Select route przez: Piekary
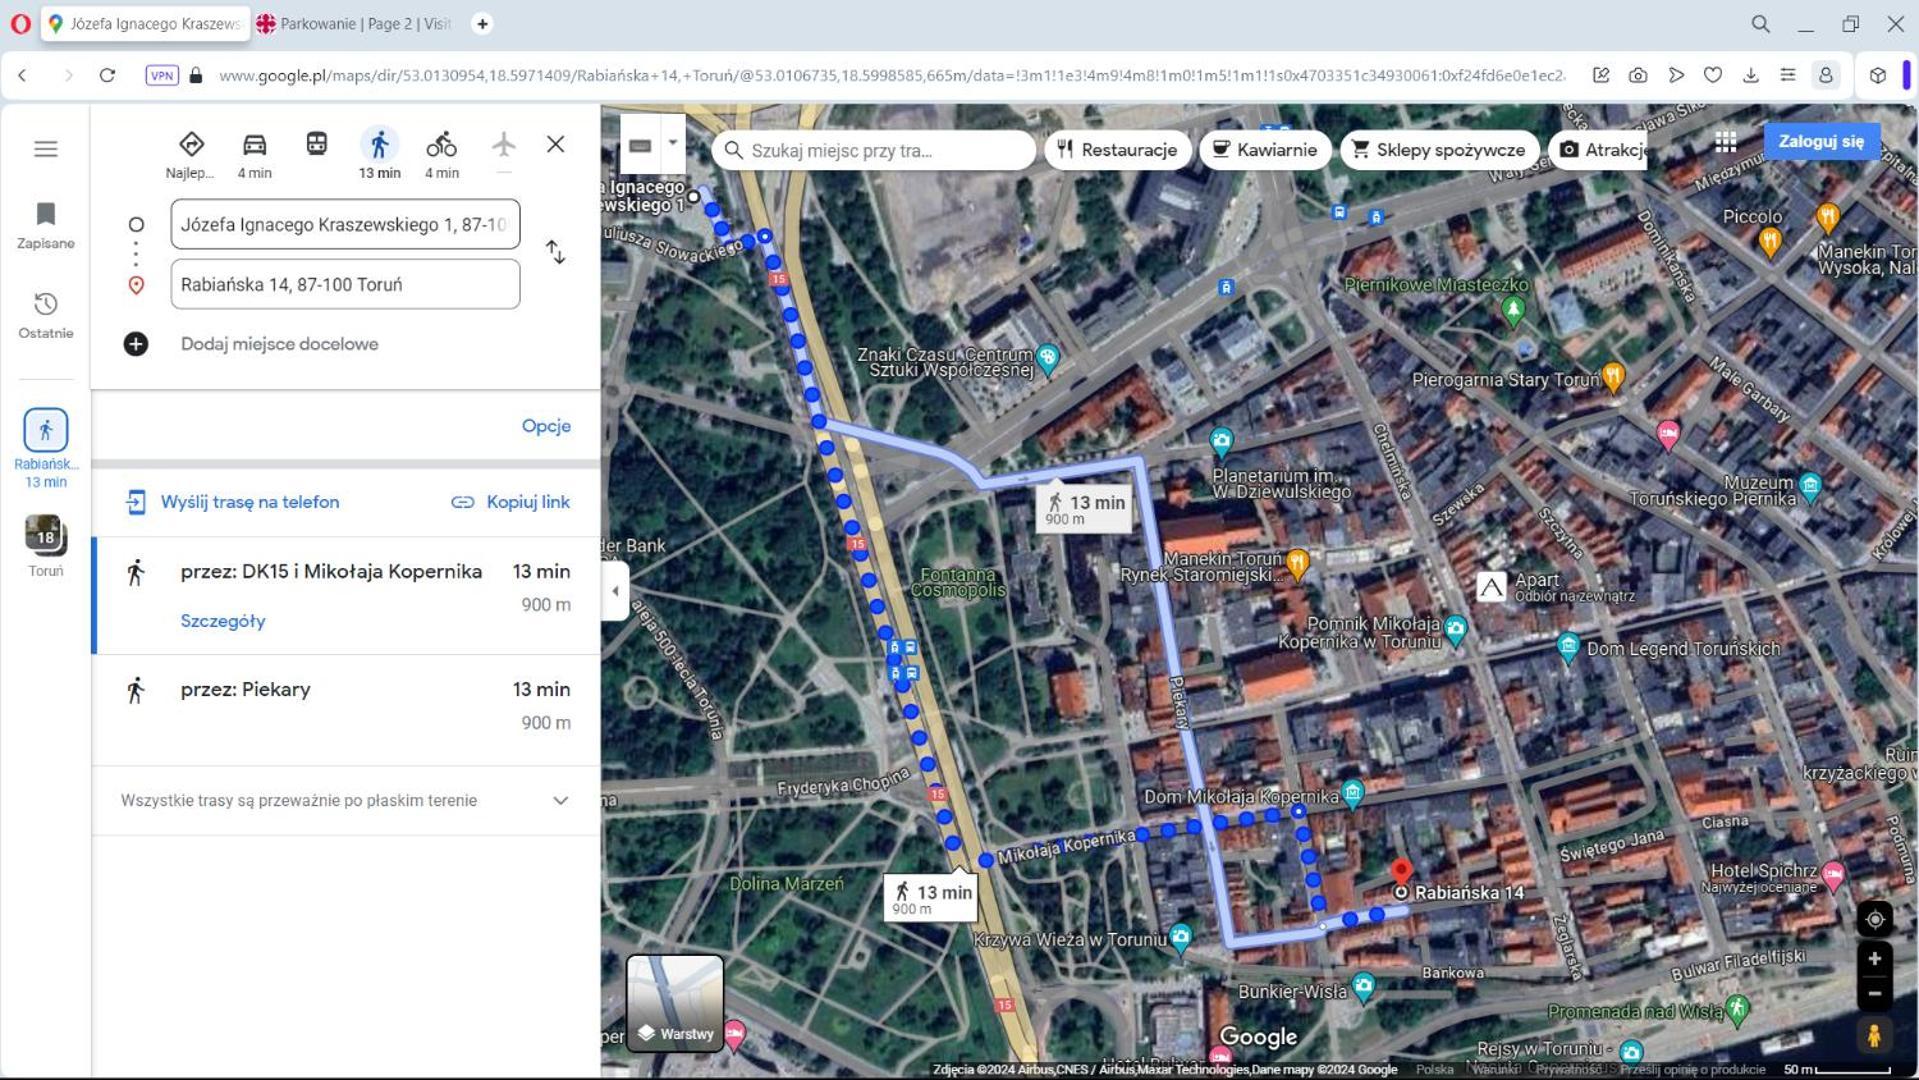1919x1080 pixels. tap(346, 710)
